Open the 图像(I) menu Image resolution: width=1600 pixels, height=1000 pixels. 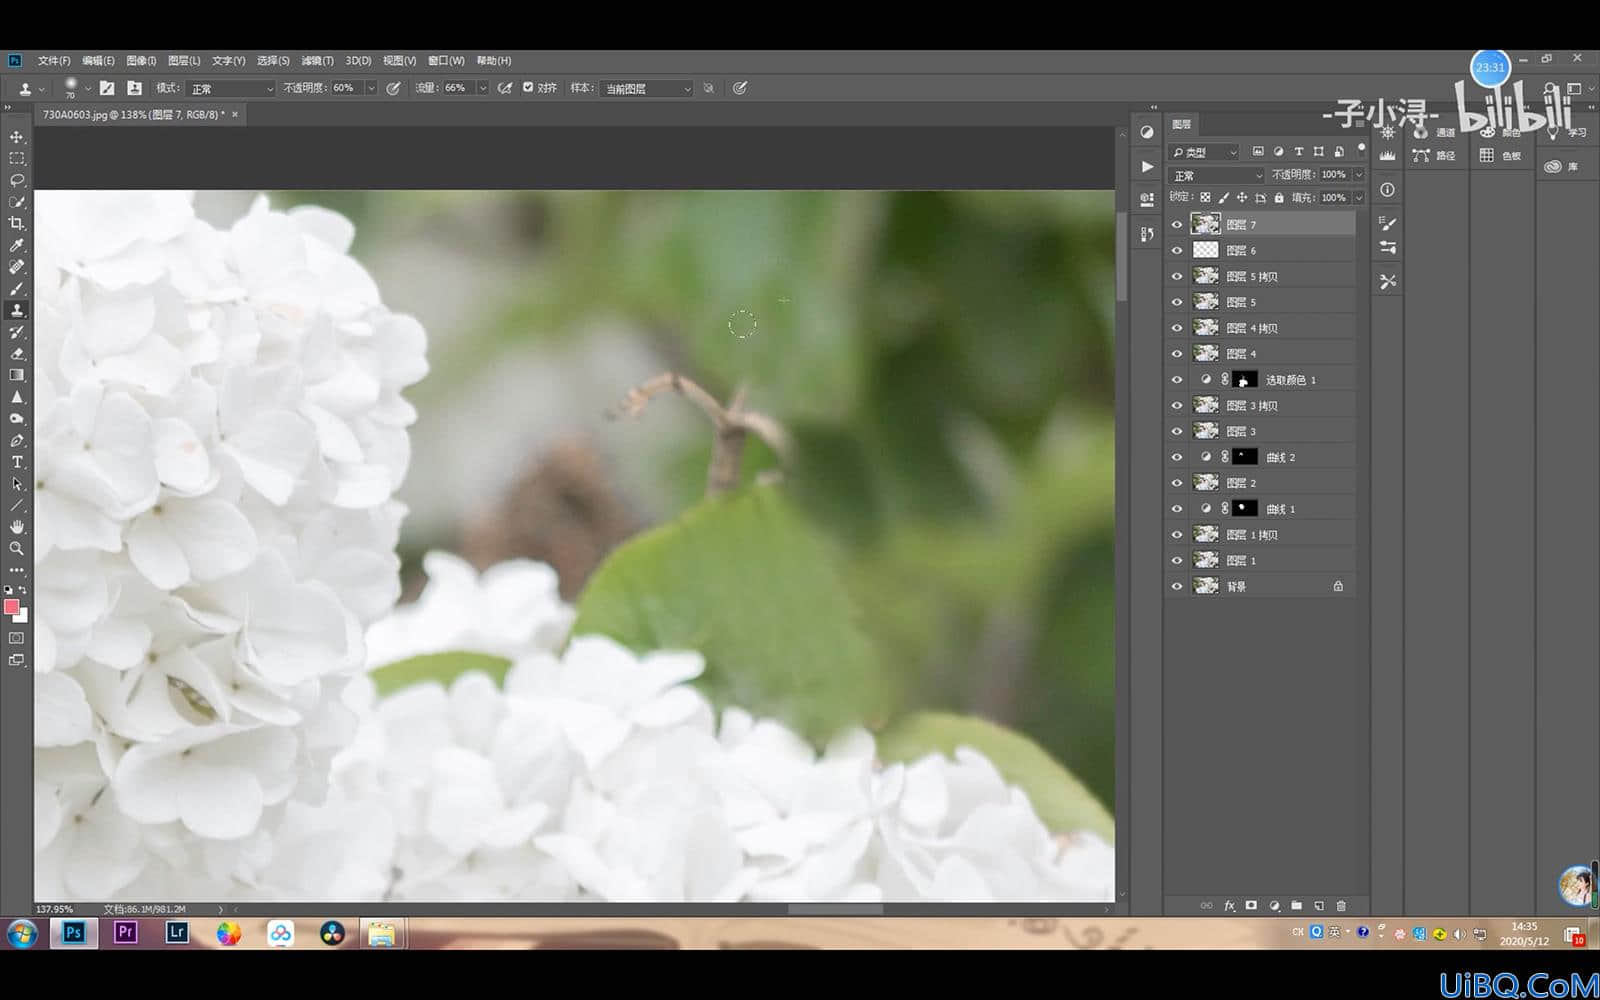point(141,61)
